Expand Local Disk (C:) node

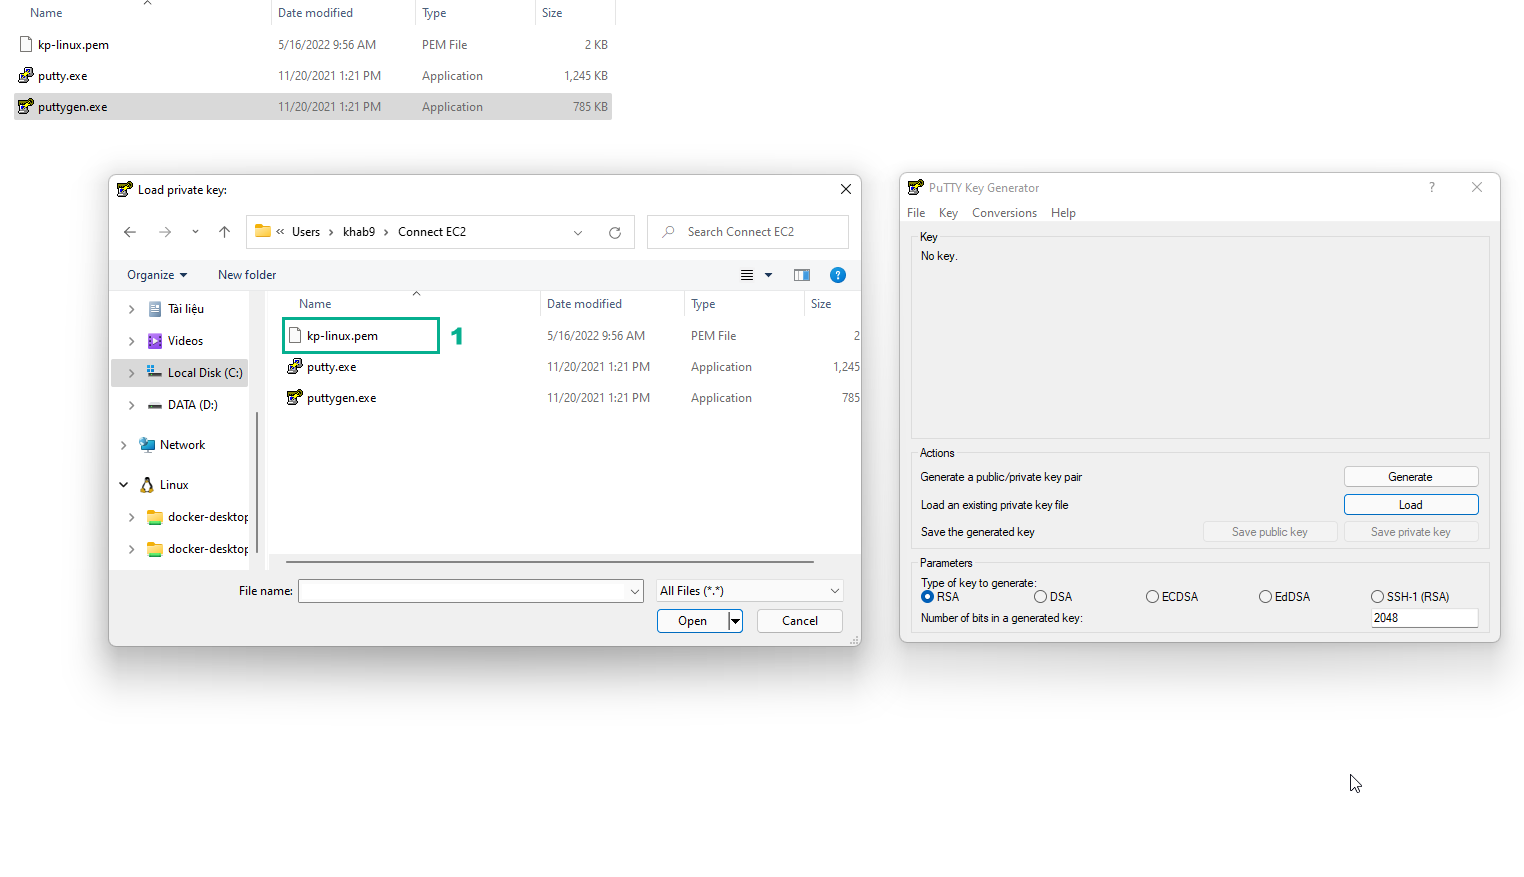(x=131, y=373)
